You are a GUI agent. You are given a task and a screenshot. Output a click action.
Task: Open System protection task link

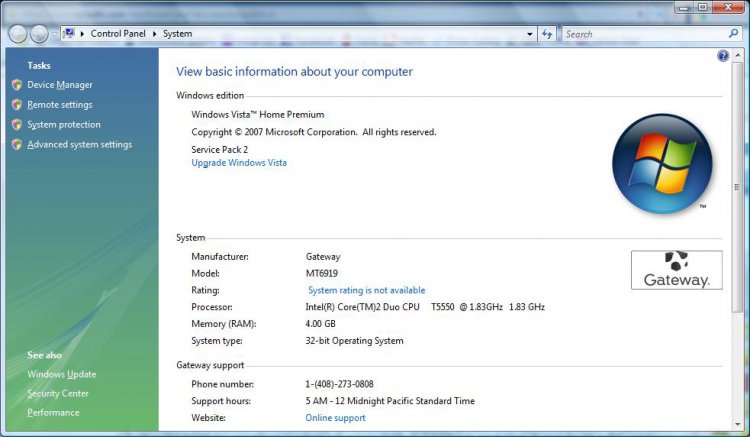64,124
